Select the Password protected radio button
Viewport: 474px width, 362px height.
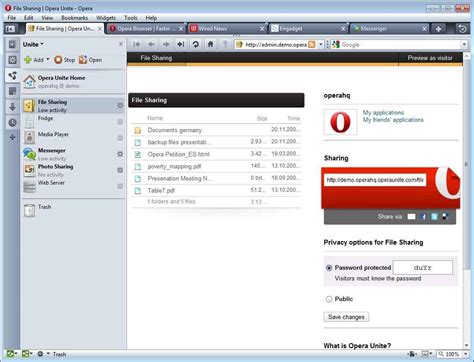pos(329,268)
